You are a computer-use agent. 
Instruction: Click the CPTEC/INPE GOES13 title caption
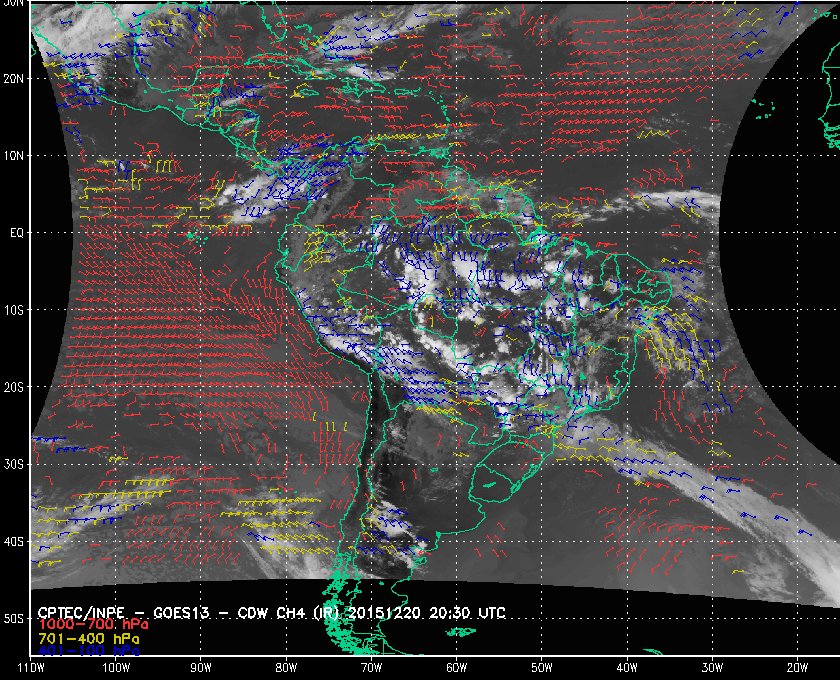[x=272, y=613]
